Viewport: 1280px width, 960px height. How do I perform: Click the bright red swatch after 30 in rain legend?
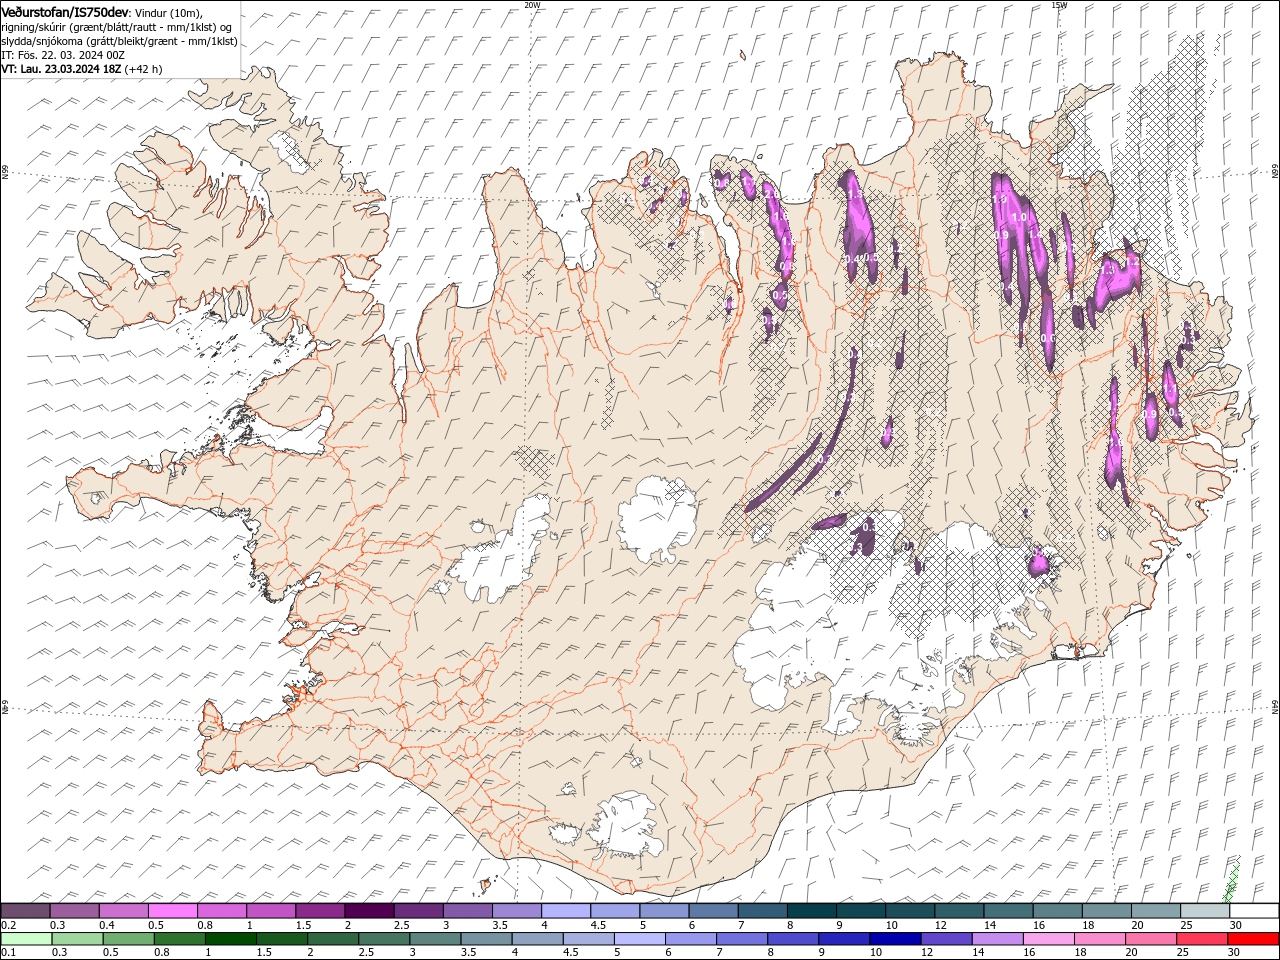[1253, 939]
